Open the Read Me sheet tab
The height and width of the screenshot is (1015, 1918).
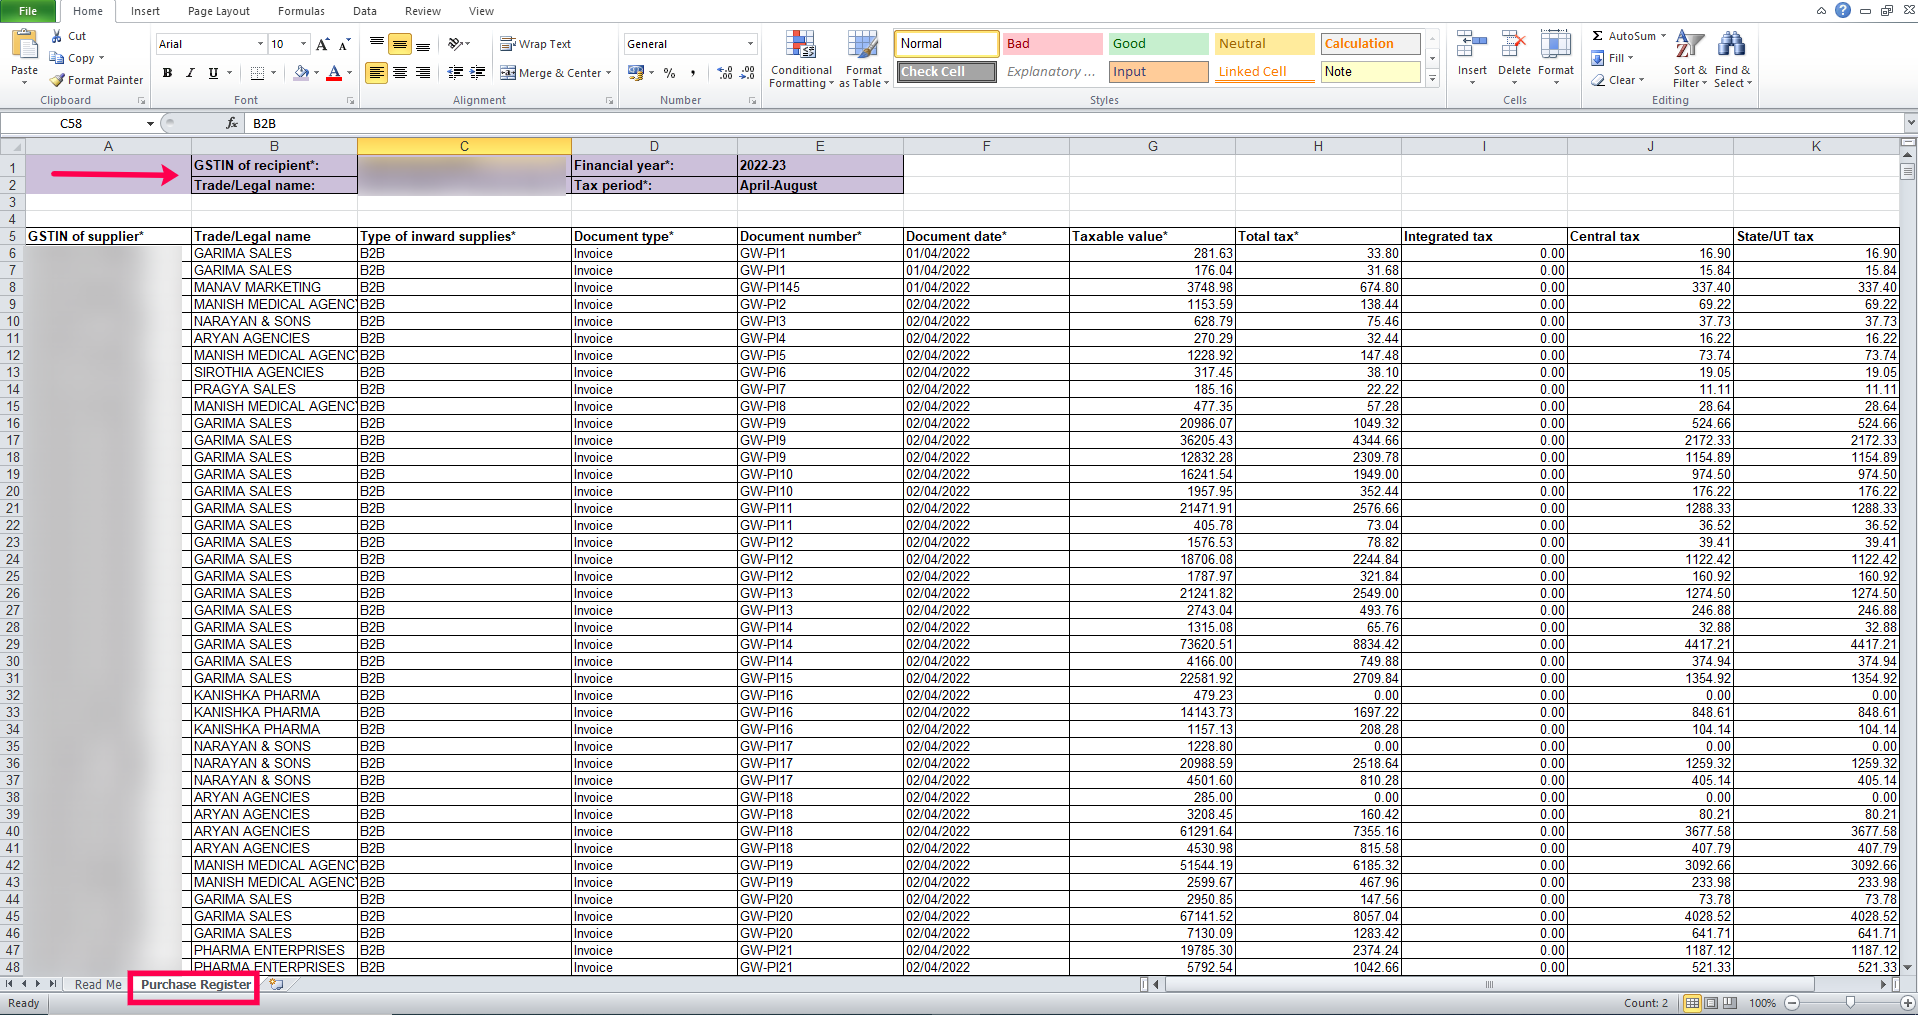(x=98, y=985)
